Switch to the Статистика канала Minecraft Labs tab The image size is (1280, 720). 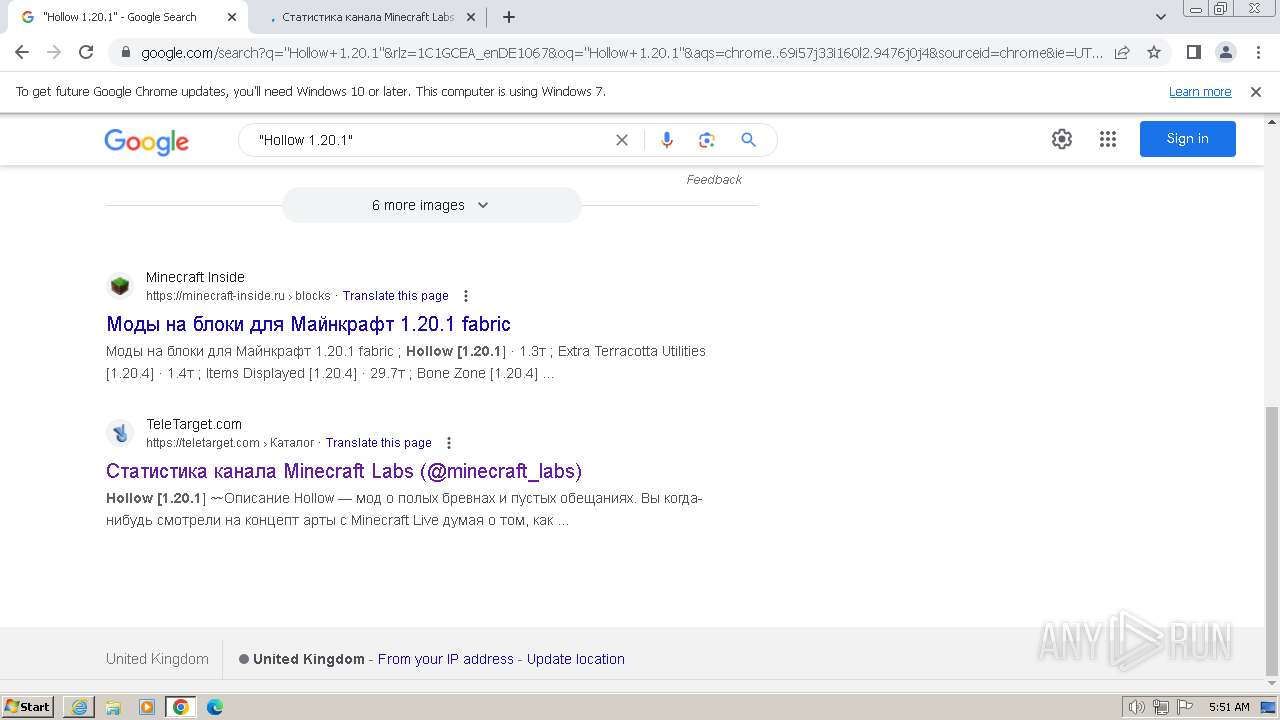coord(367,17)
